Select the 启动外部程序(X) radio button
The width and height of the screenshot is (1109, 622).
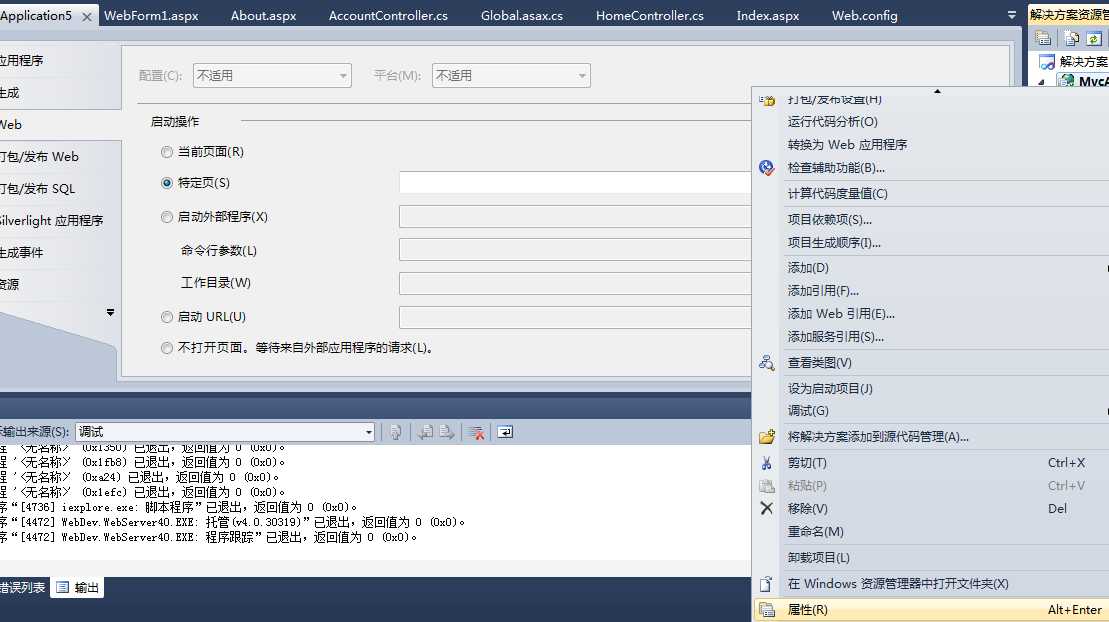(x=167, y=217)
